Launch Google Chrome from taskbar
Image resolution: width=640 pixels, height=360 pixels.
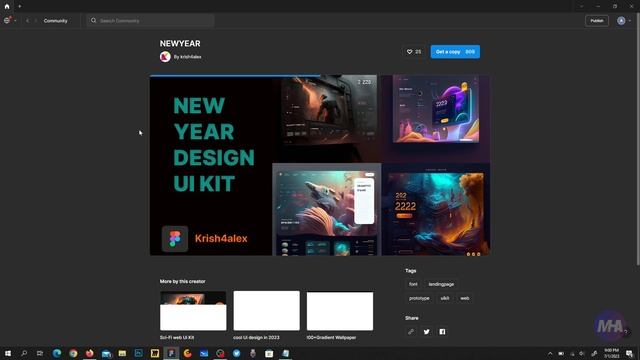tap(73, 353)
